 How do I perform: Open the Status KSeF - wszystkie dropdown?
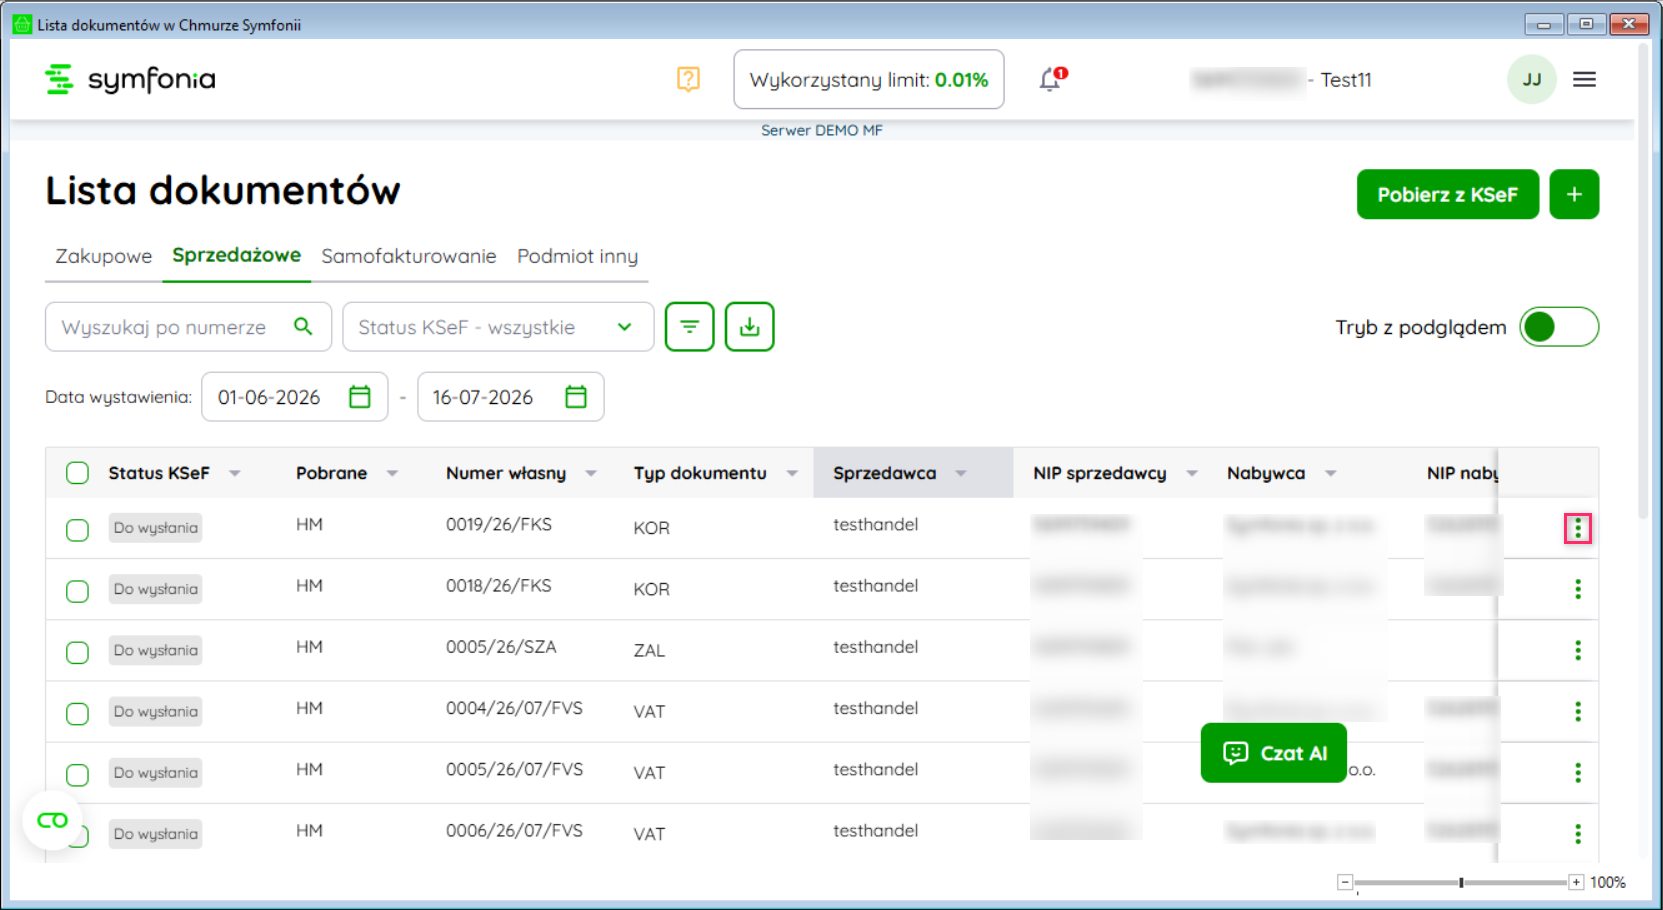click(498, 327)
